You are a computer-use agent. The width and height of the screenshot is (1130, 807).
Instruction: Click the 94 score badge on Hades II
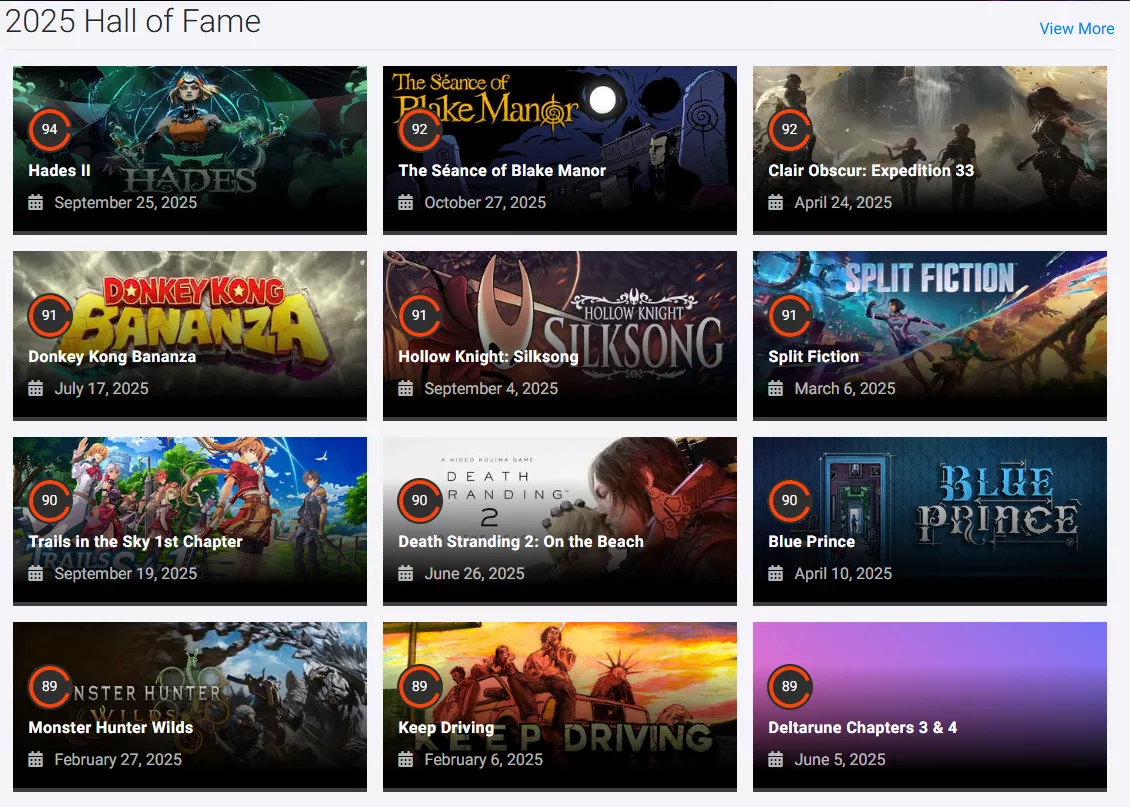pyautogui.click(x=49, y=130)
